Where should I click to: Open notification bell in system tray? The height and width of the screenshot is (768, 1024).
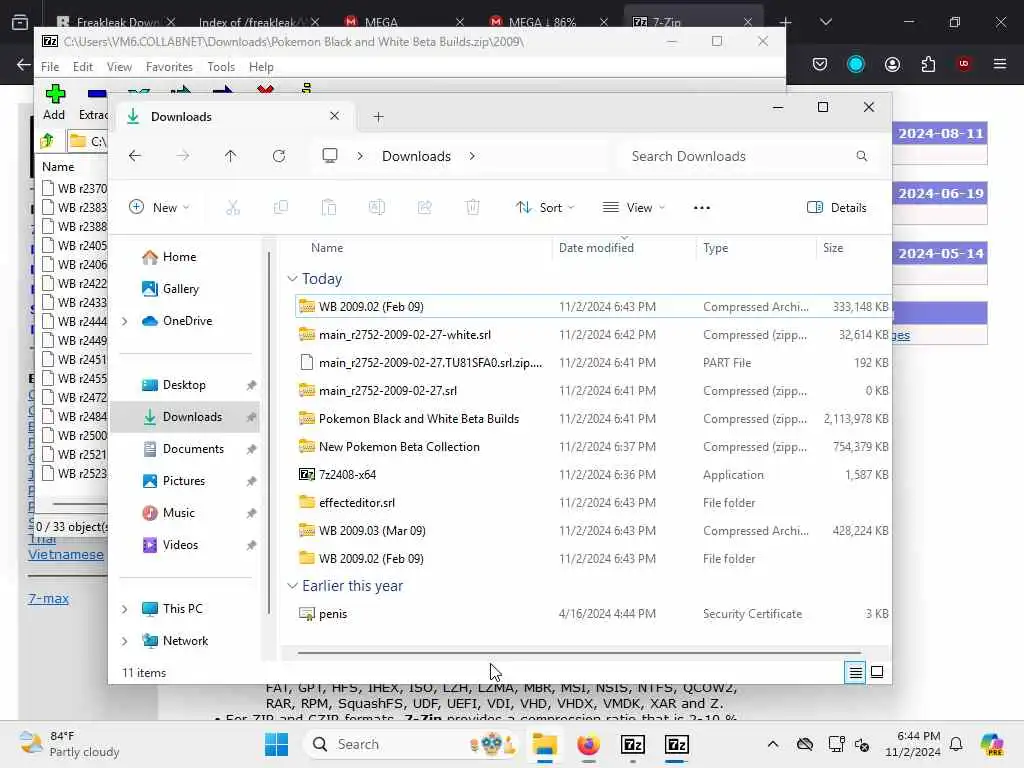pyautogui.click(x=956, y=744)
